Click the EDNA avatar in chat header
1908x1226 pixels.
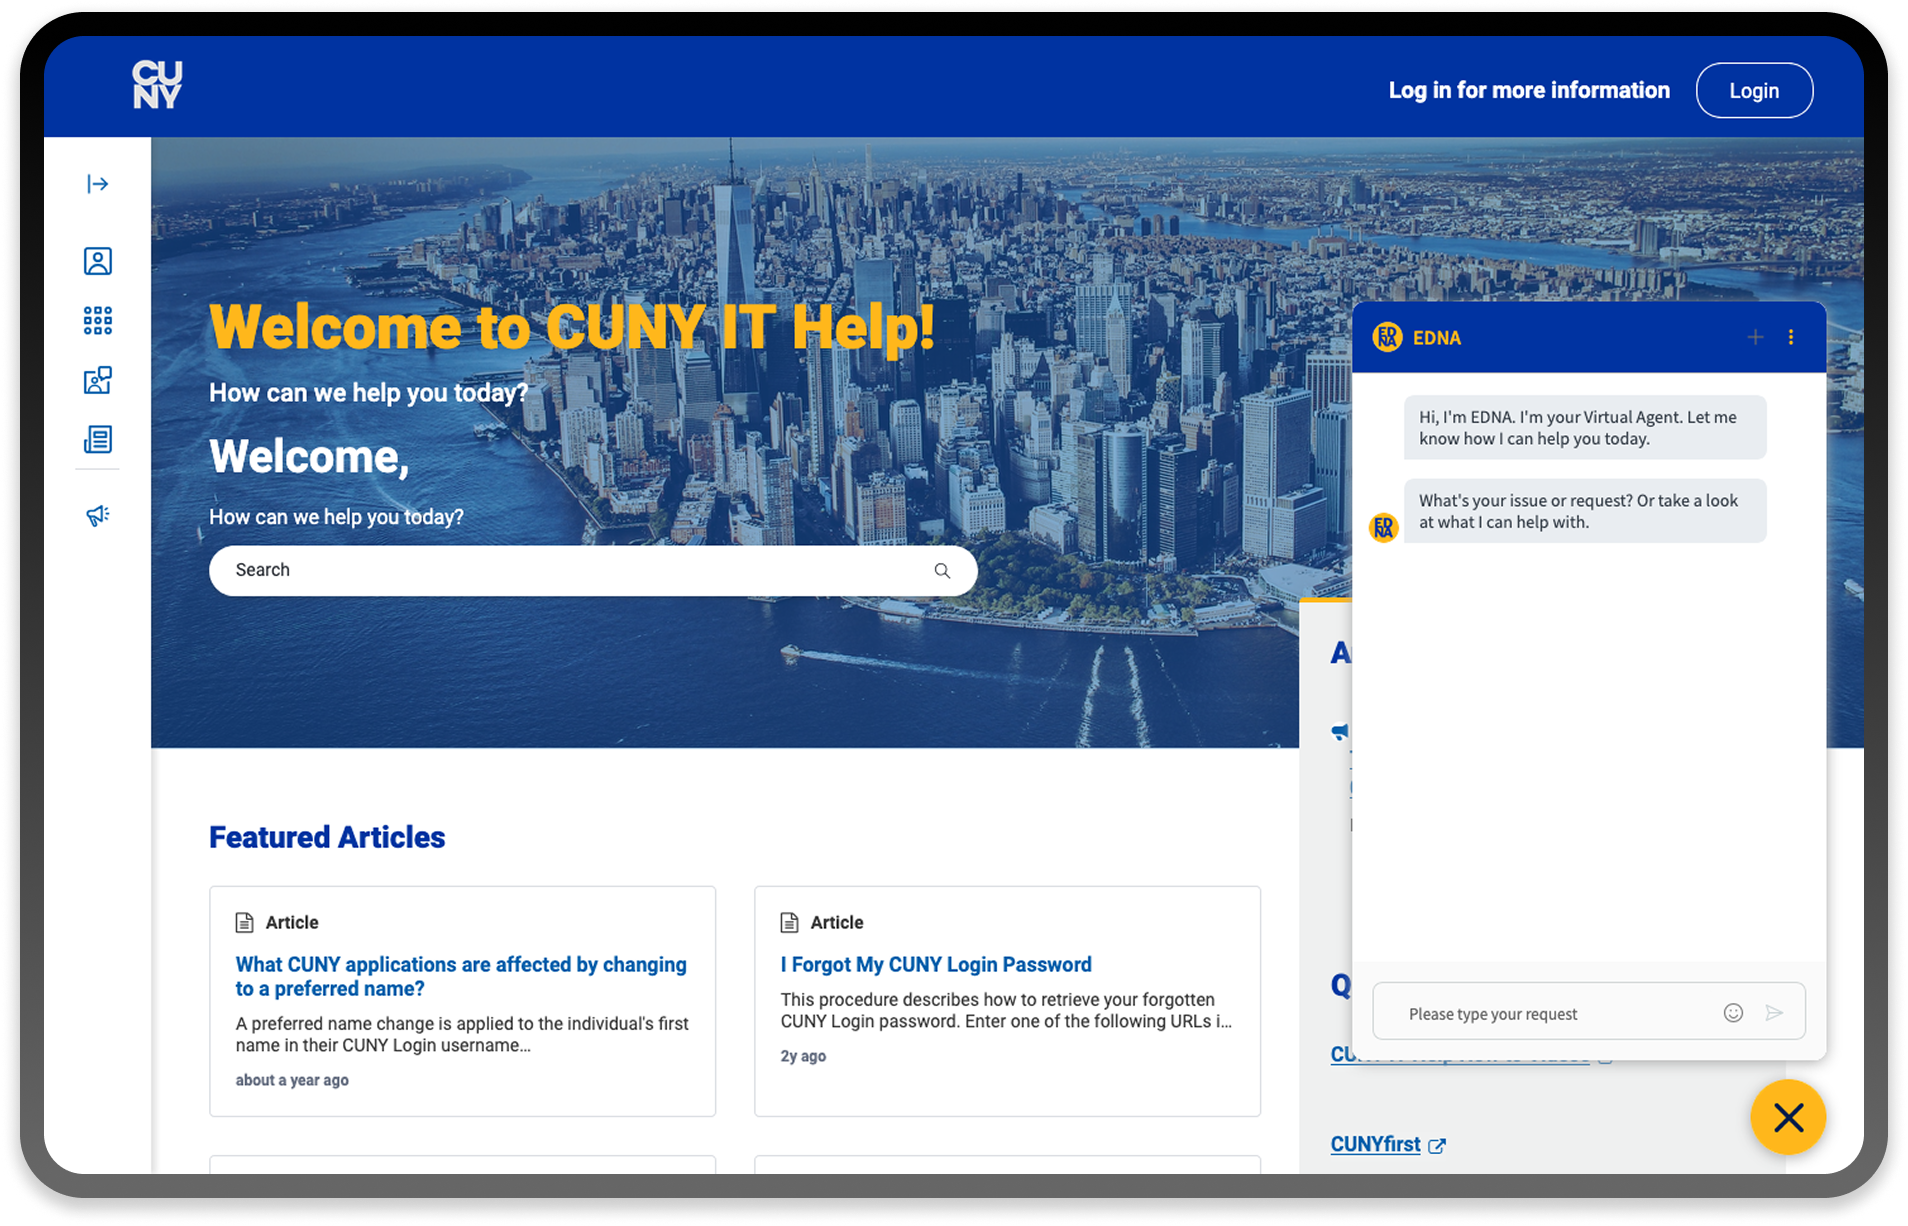point(1387,337)
